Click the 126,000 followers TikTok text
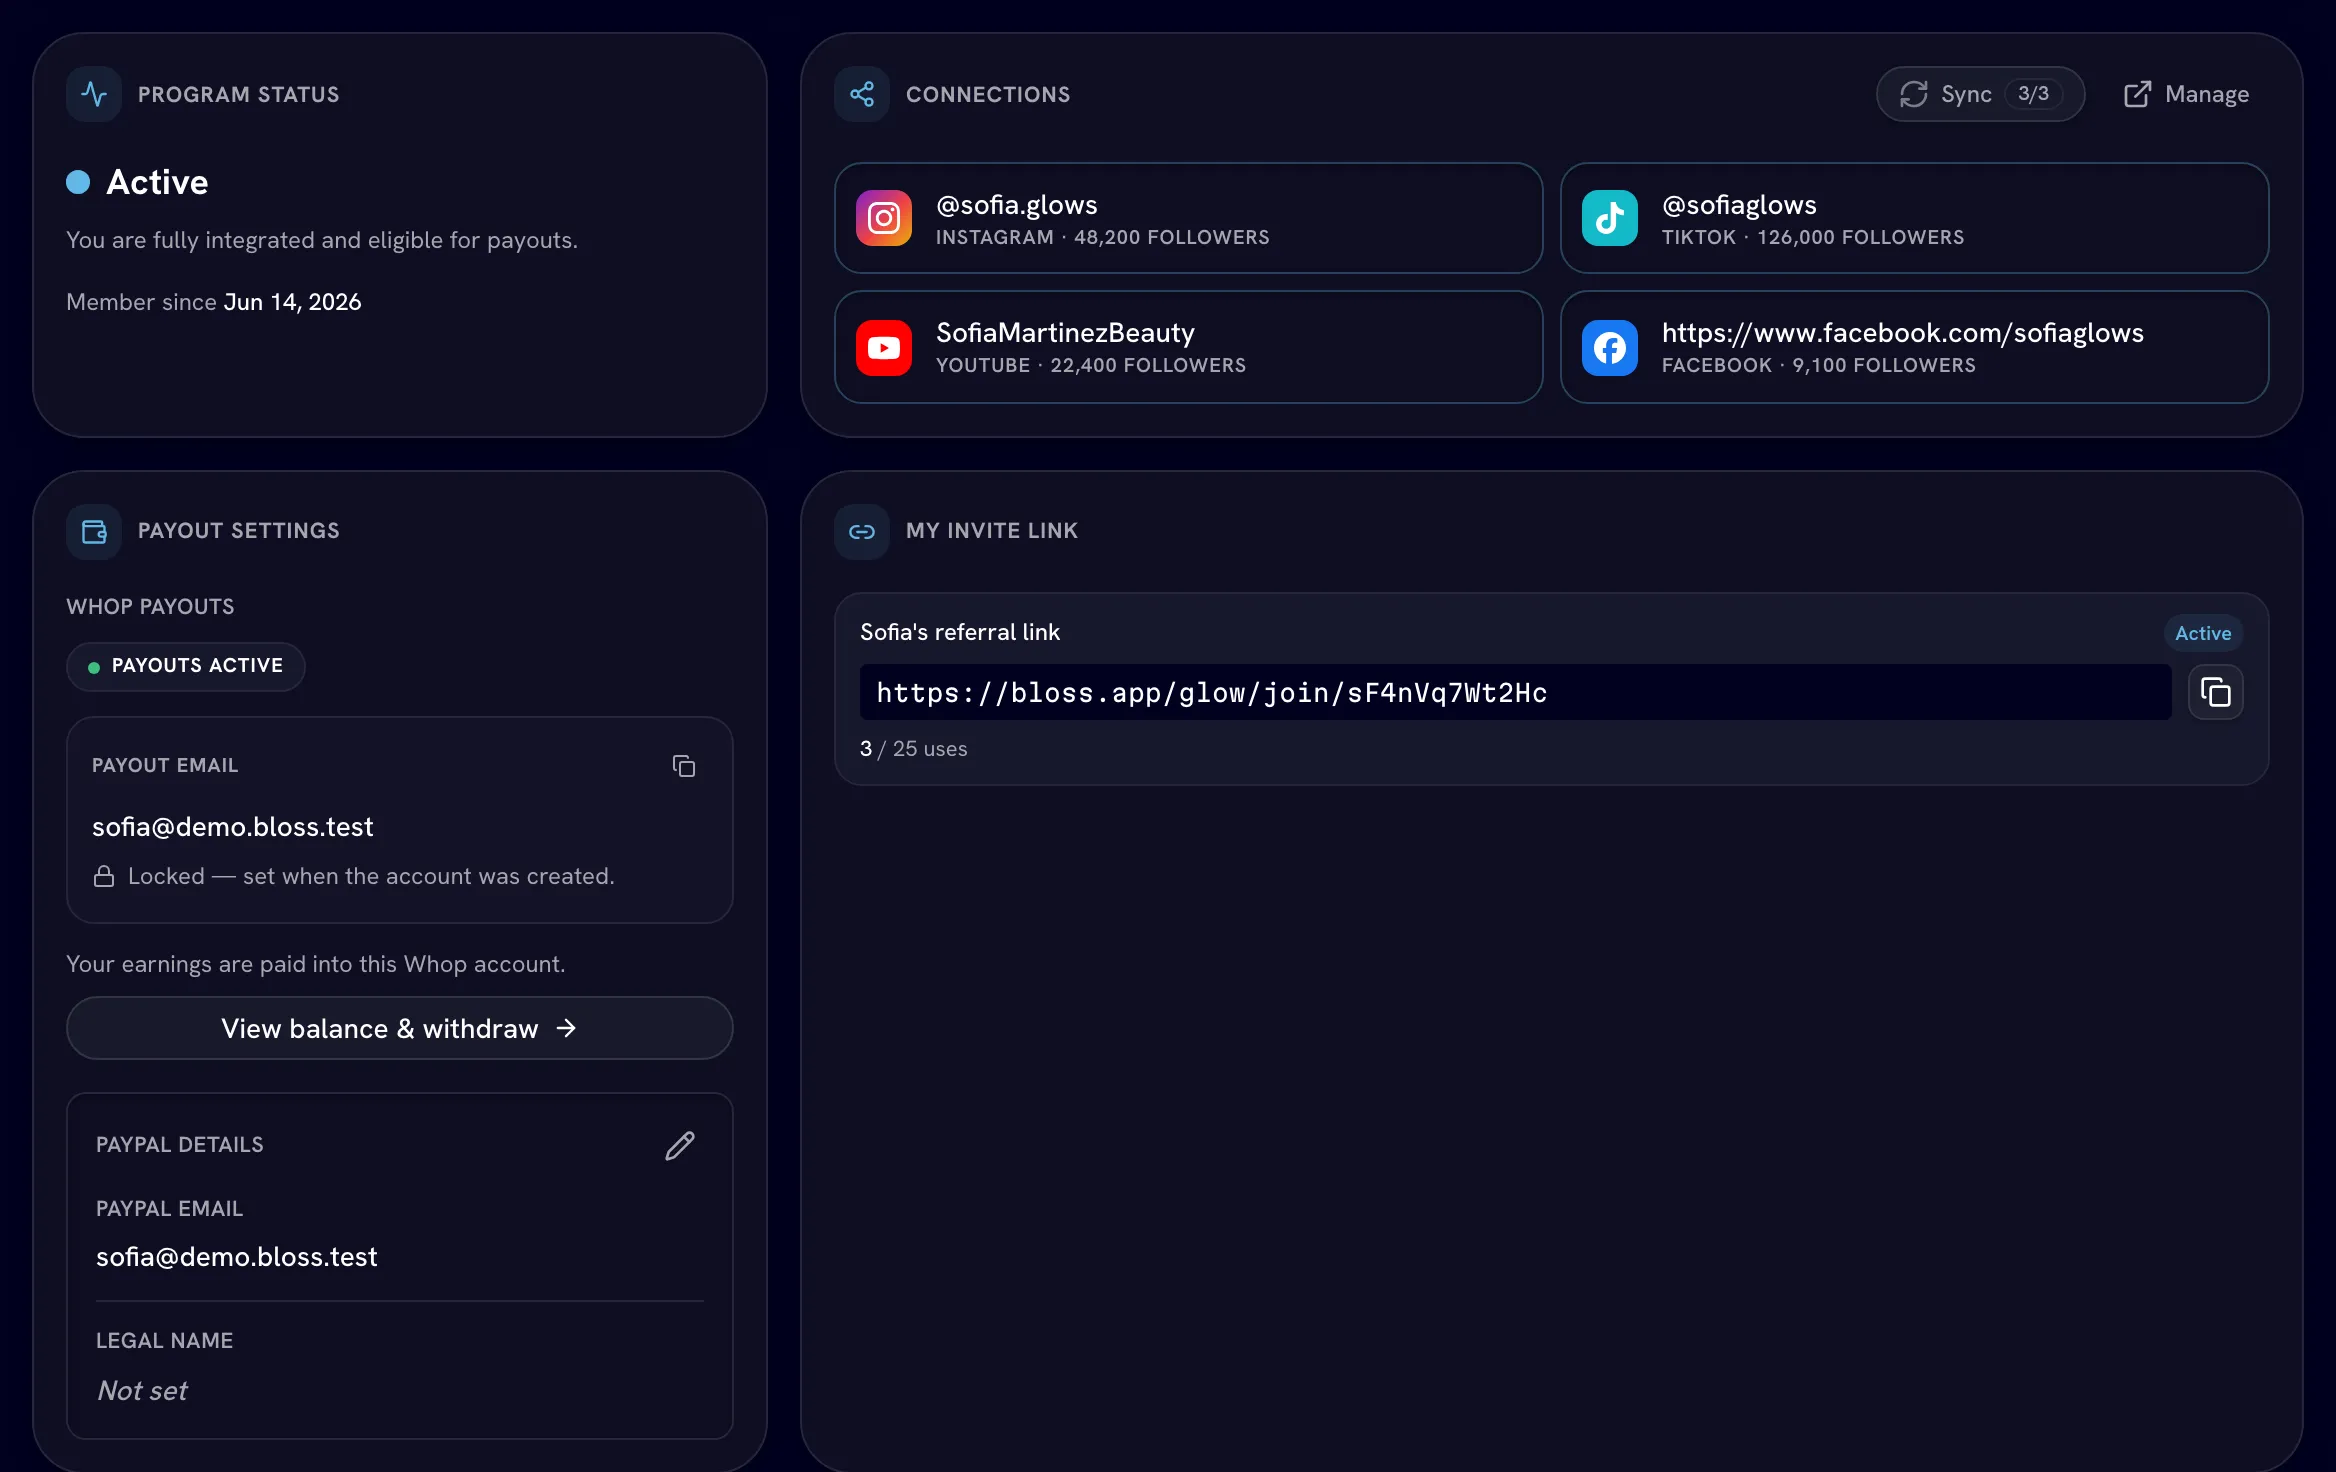Screen dimensions: 2336x1472 click(x=1860, y=237)
